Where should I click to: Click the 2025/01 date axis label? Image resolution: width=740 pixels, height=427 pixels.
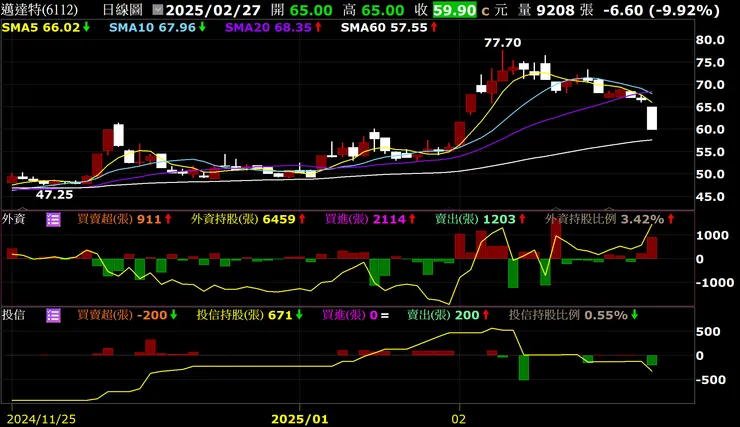[x=300, y=419]
